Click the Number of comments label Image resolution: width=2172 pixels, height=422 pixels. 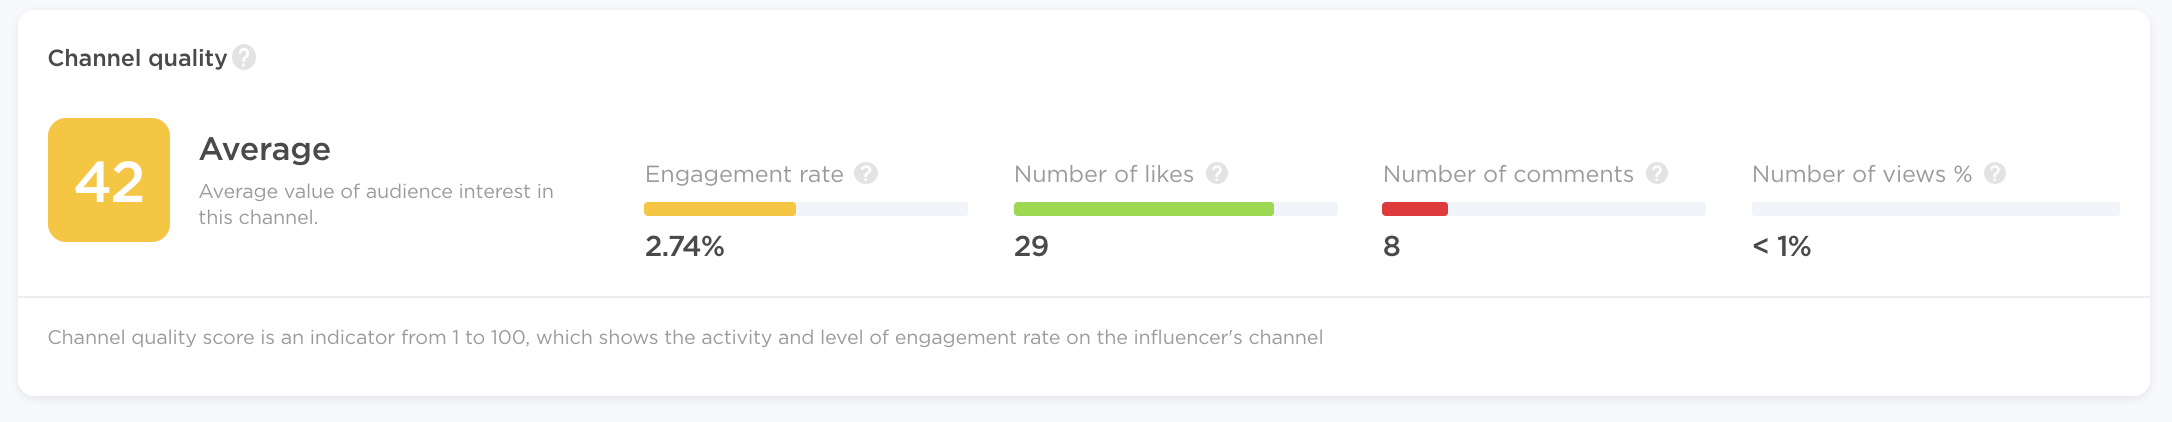point(1507,174)
